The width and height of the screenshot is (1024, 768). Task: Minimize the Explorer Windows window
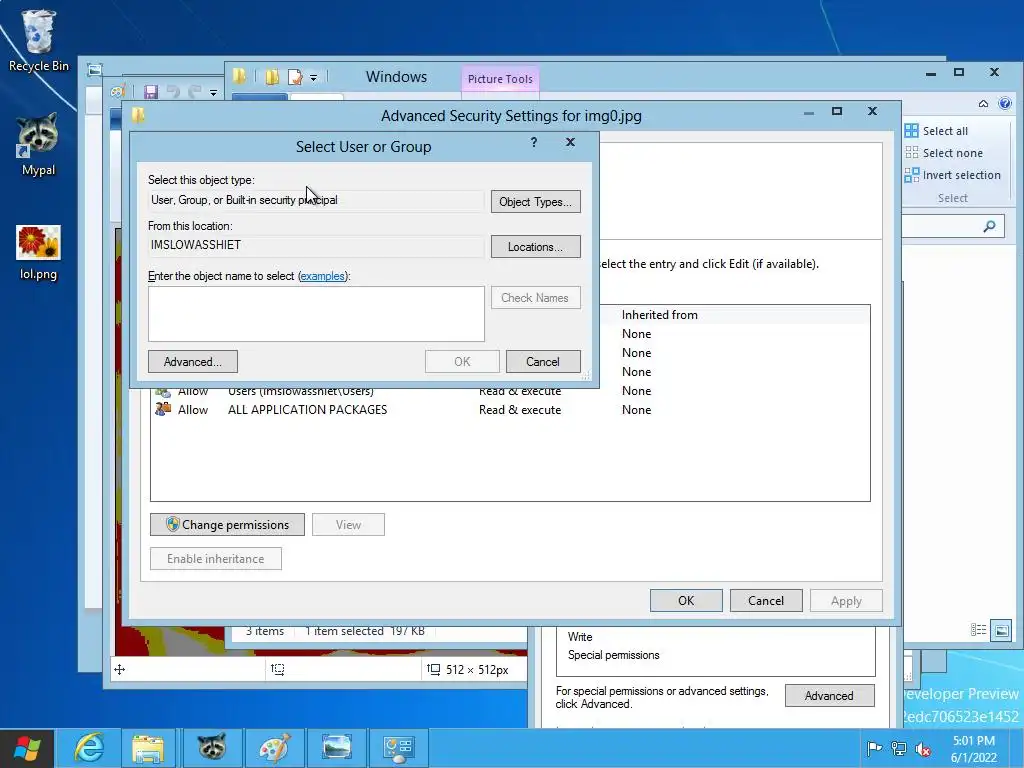[931, 73]
